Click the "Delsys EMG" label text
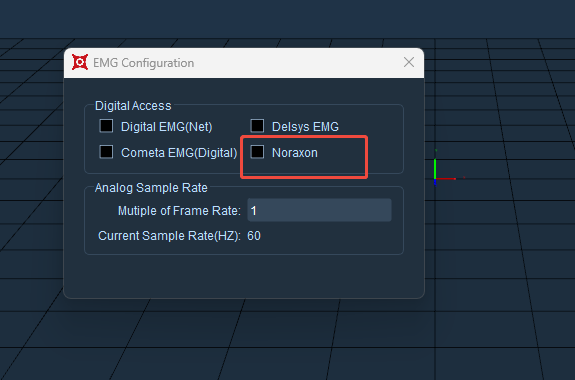 [305, 127]
